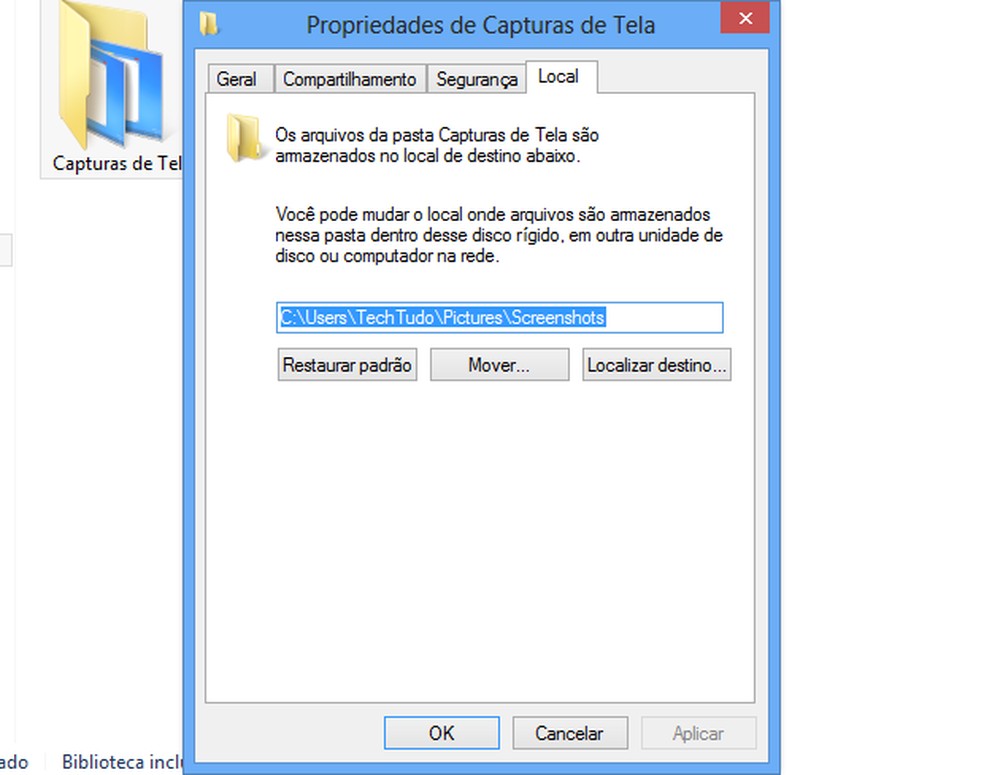The image size is (984, 775).
Task: Click the Localizar destino... button
Action: click(656, 365)
